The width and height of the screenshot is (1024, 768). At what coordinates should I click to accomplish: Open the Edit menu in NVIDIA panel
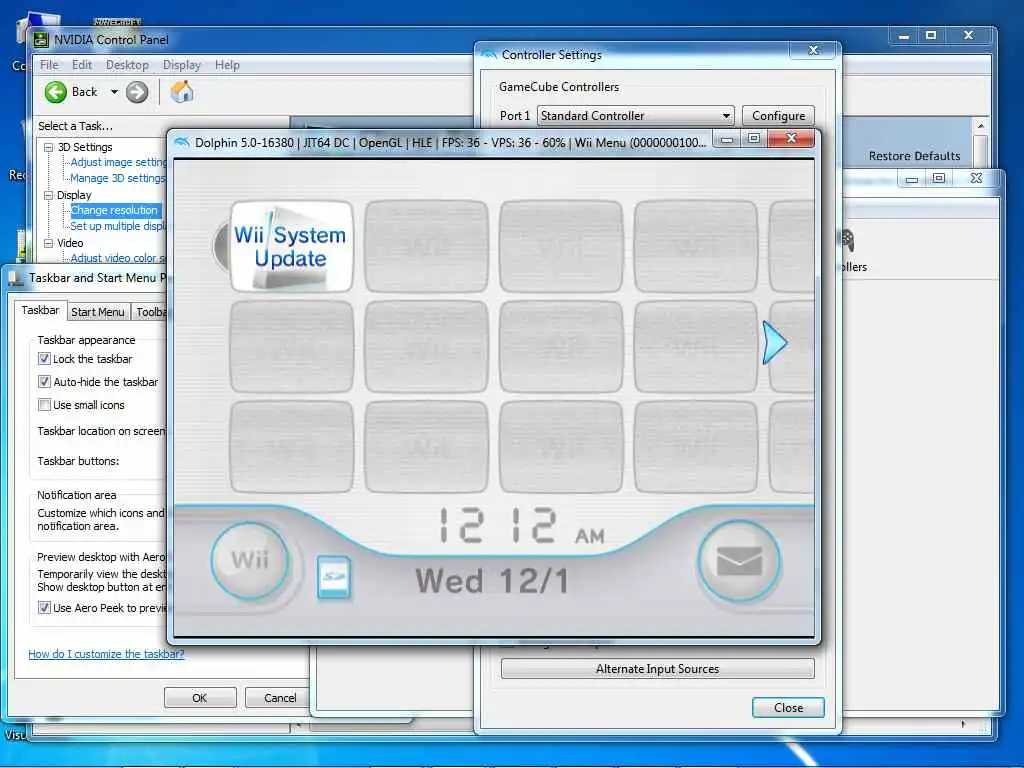(x=82, y=65)
